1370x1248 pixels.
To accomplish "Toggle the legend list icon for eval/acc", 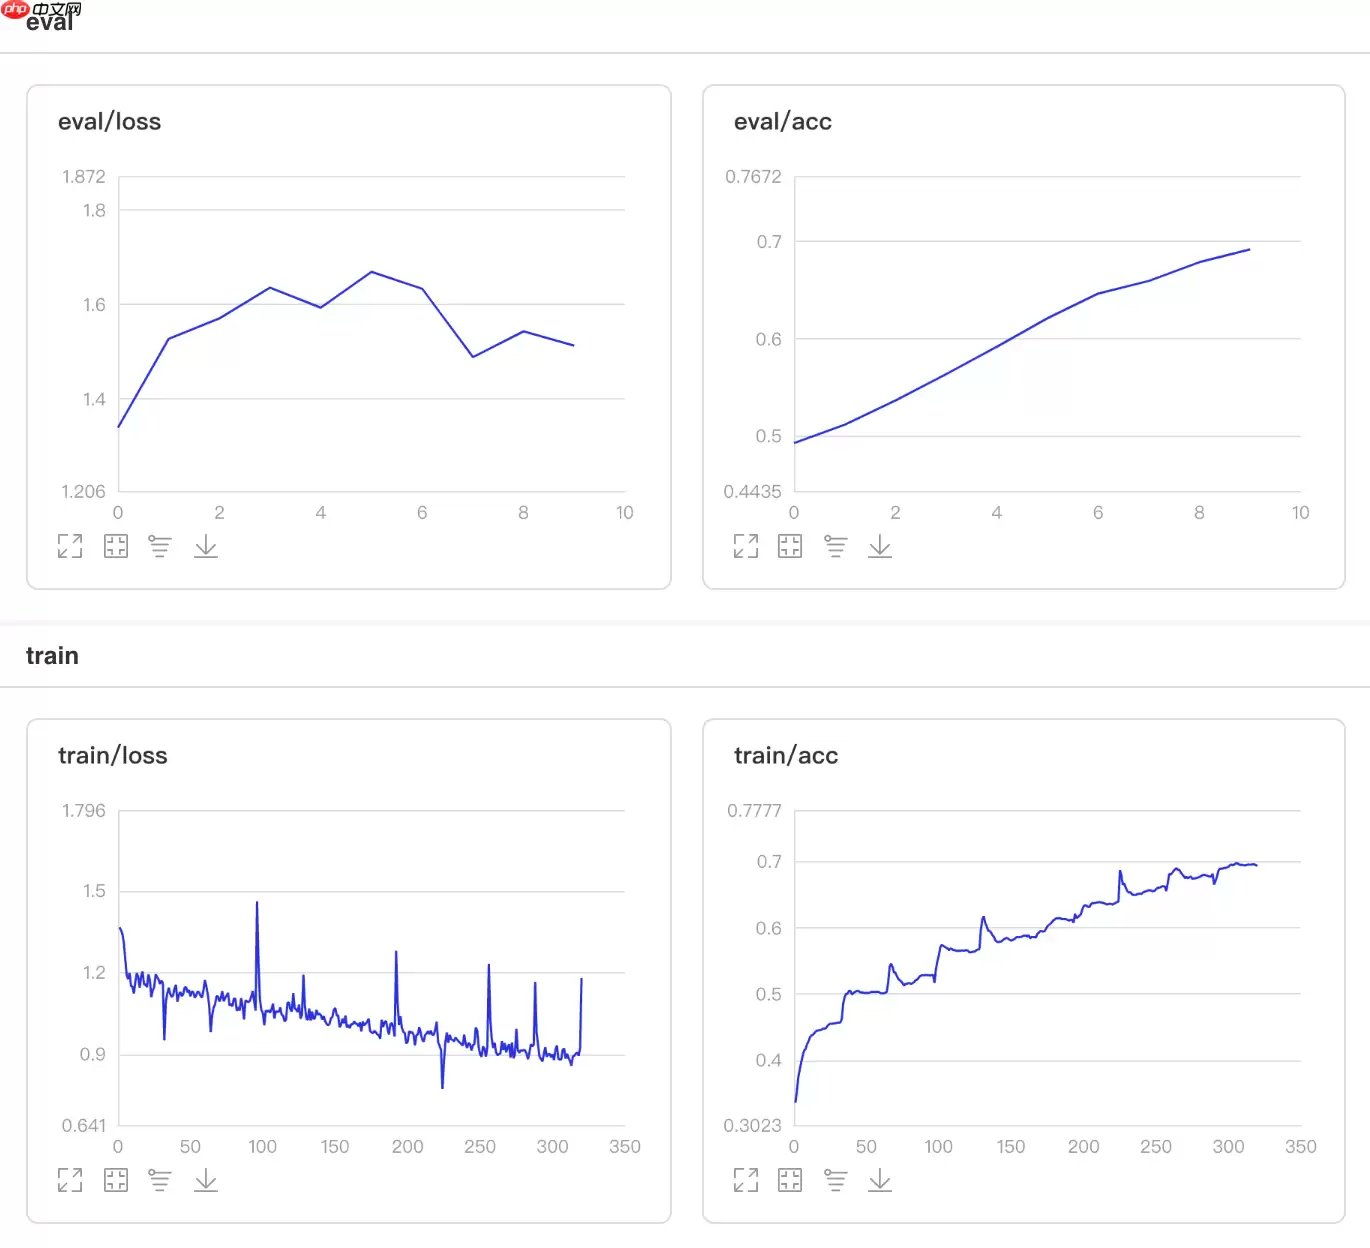I will [835, 546].
